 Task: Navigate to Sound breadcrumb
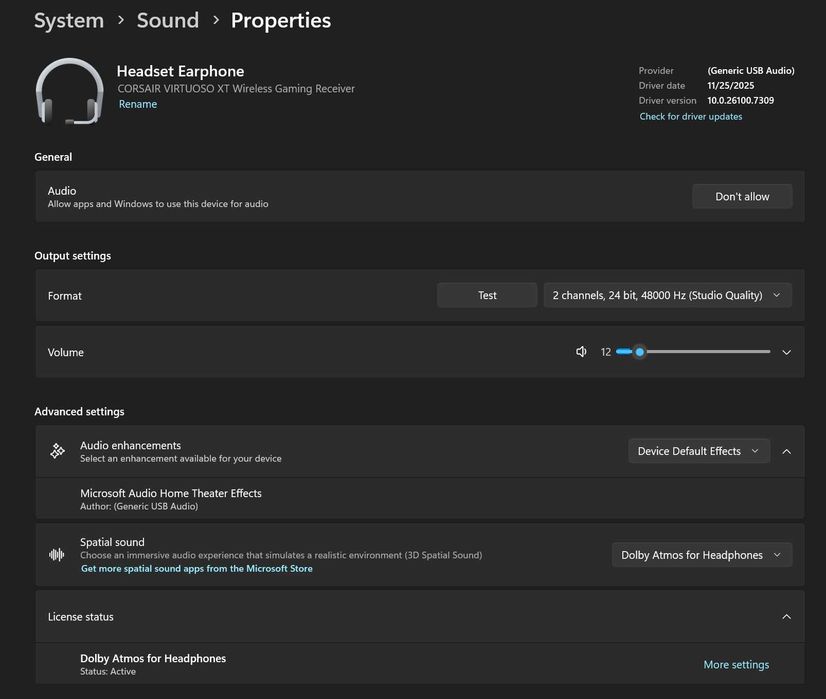click(x=167, y=20)
